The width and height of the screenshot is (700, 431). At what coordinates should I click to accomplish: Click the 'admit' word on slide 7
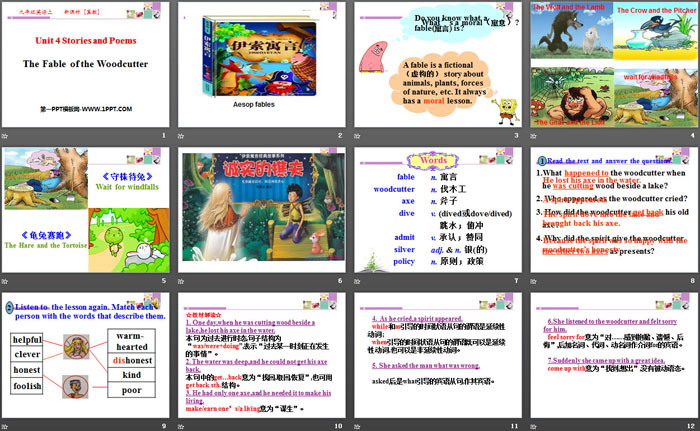tap(404, 238)
